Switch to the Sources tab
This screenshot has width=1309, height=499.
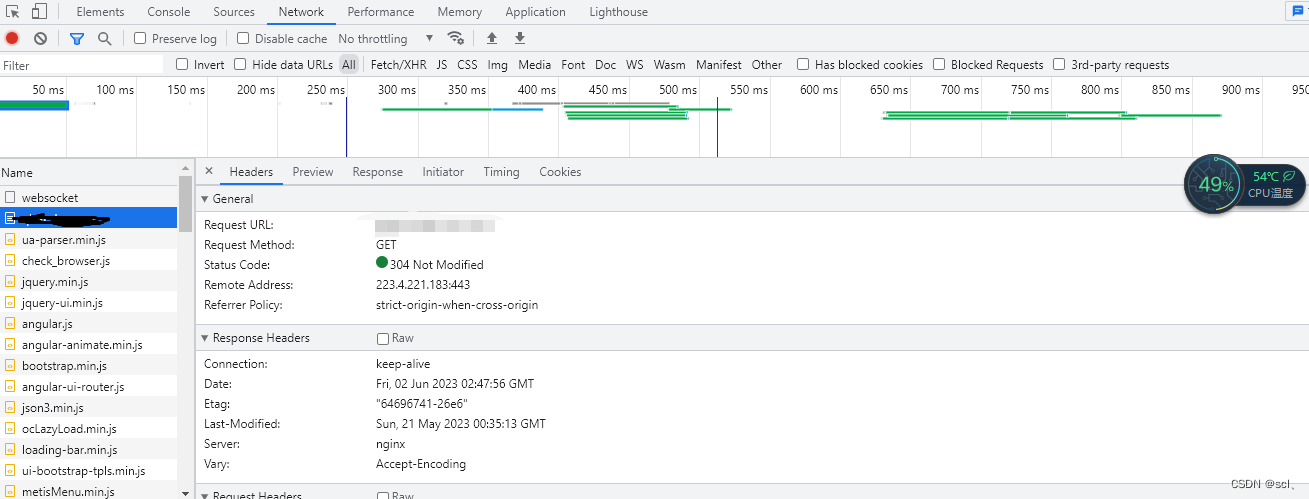click(x=234, y=12)
